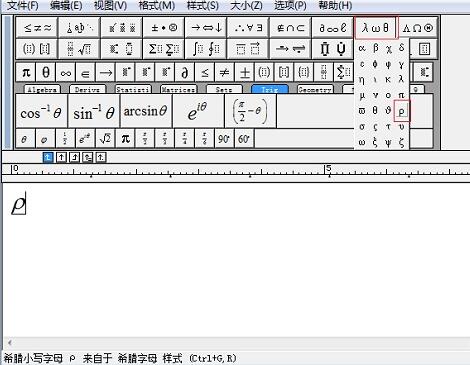Open the logical symbols palette (∴ ∀ ∃)
Viewport: 470px width, 365px height.
(248, 28)
